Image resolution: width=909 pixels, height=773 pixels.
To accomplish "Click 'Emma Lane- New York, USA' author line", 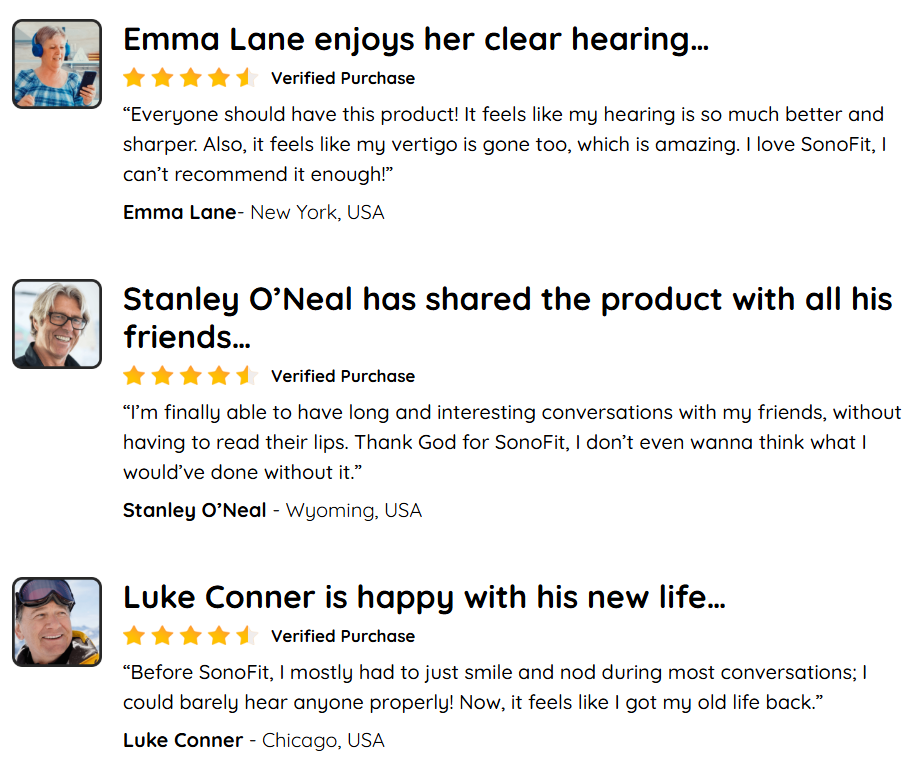I will click(x=253, y=212).
